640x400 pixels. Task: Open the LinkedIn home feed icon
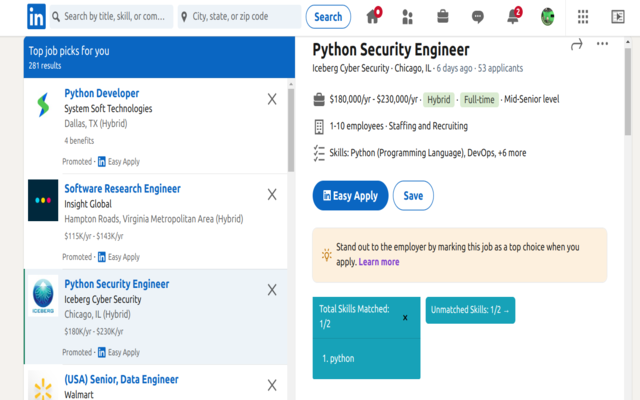tap(373, 16)
